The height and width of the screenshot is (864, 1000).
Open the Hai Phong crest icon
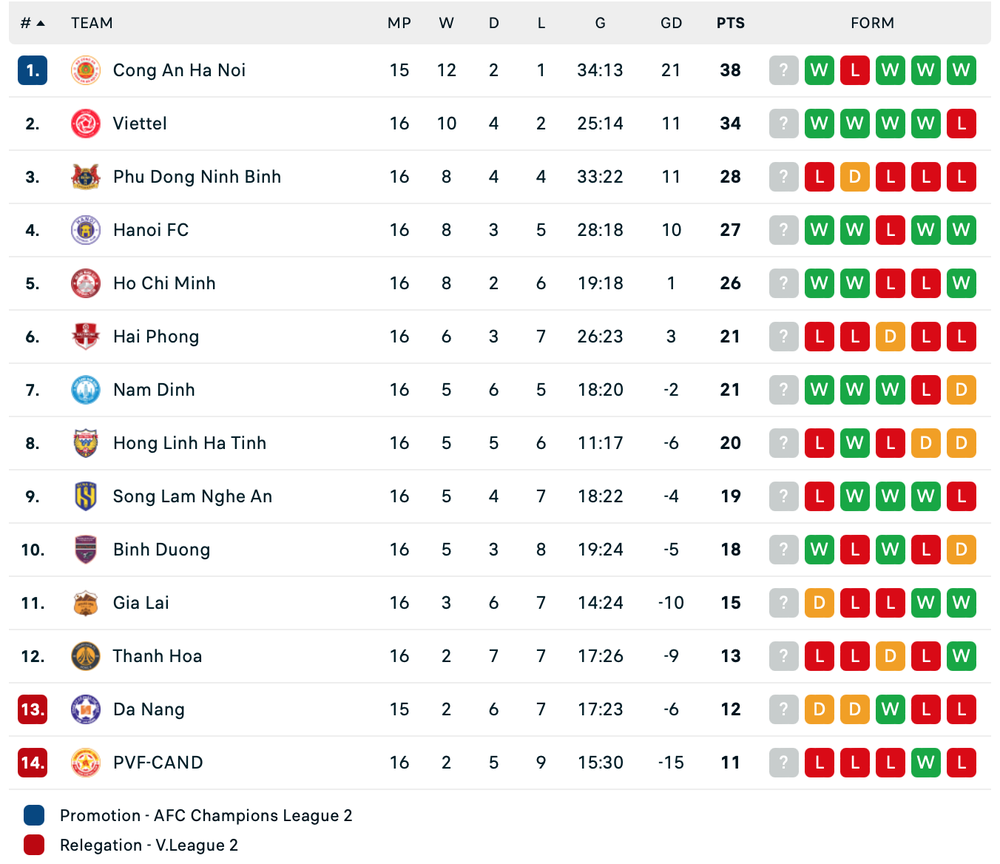point(86,336)
